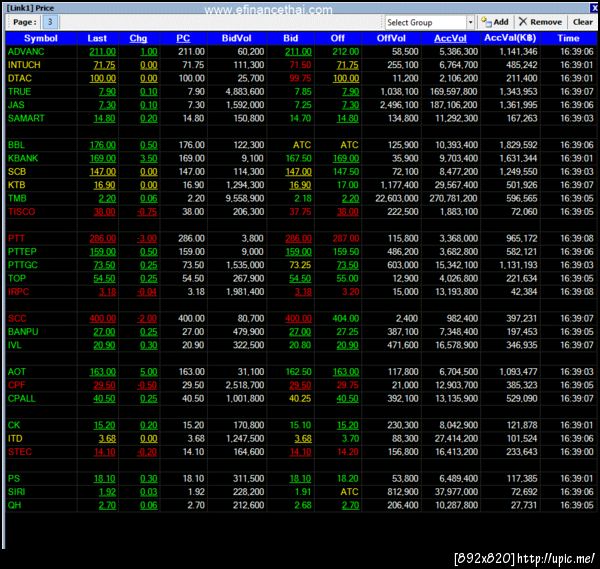This screenshot has width=600, height=569.
Task: Click TMB AccVol 270,781,200
Action: click(453, 199)
